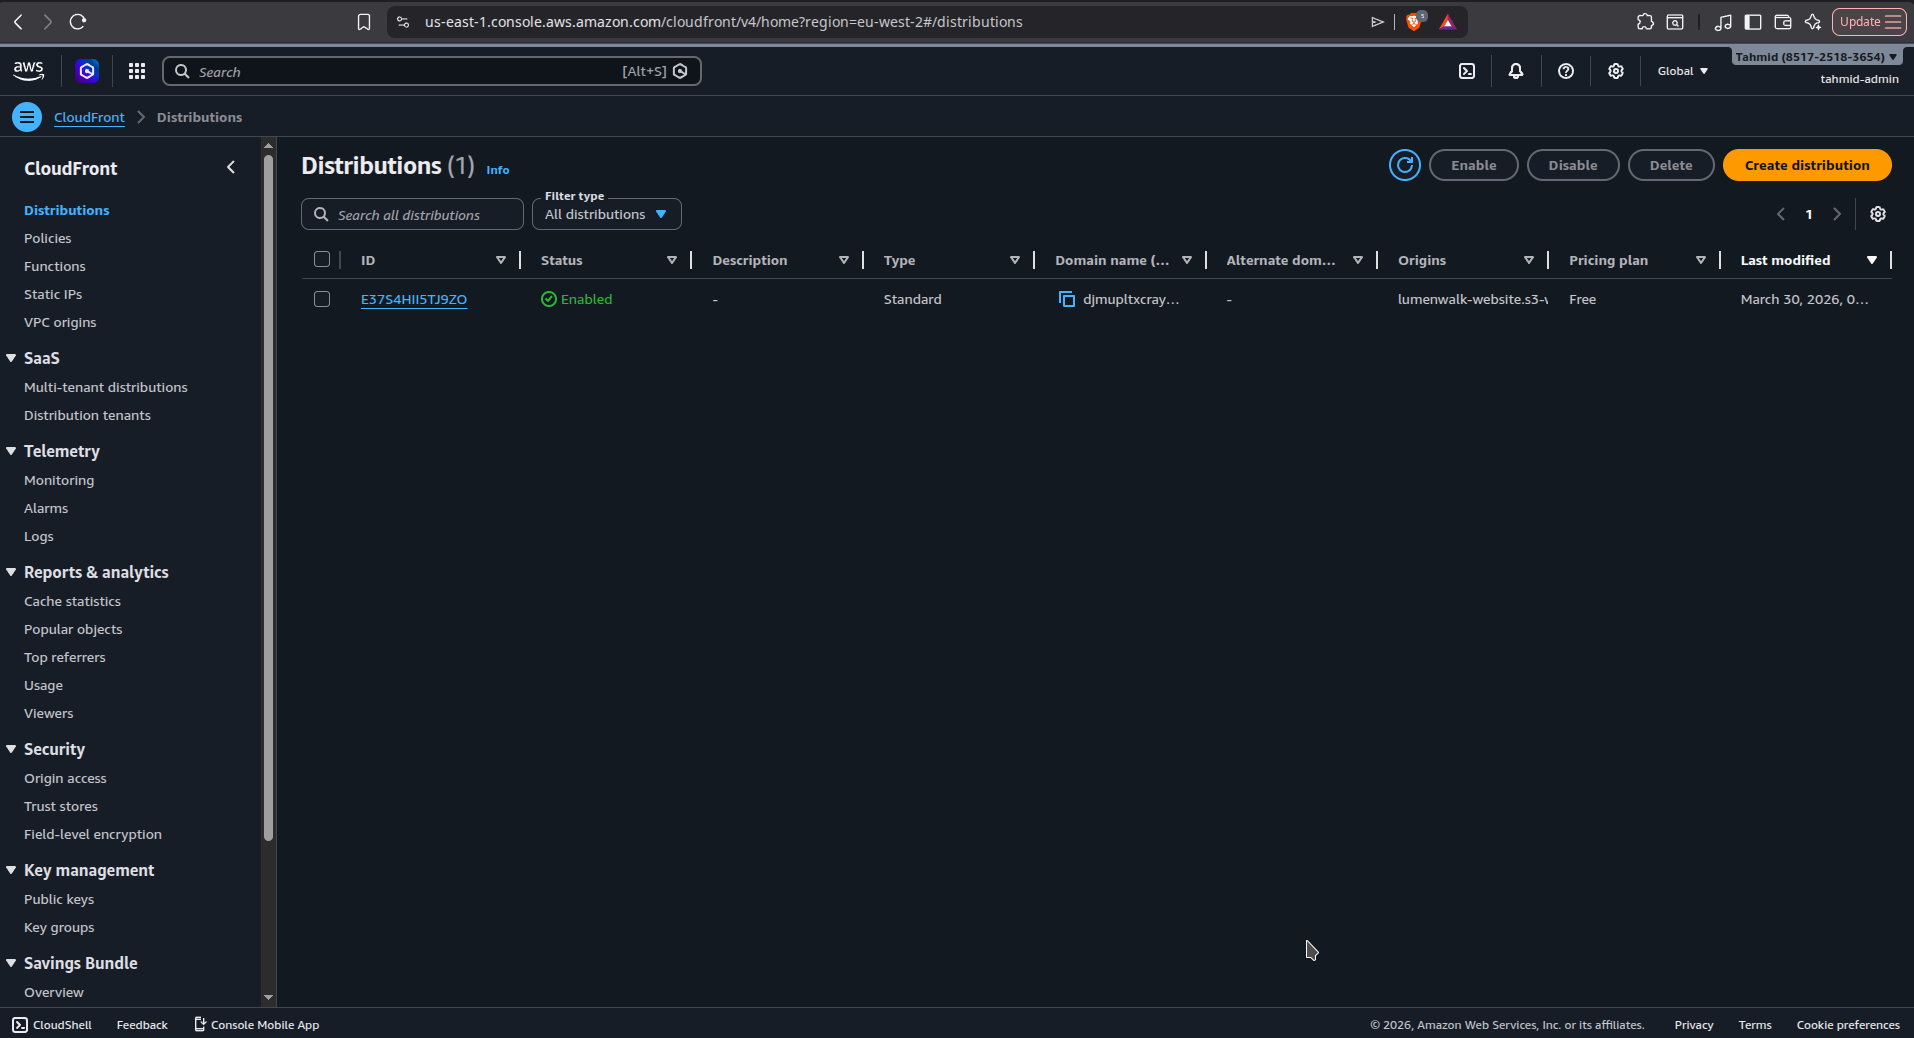Follow the CloudFront breadcrumb link
The image size is (1914, 1038).
pyautogui.click(x=89, y=117)
